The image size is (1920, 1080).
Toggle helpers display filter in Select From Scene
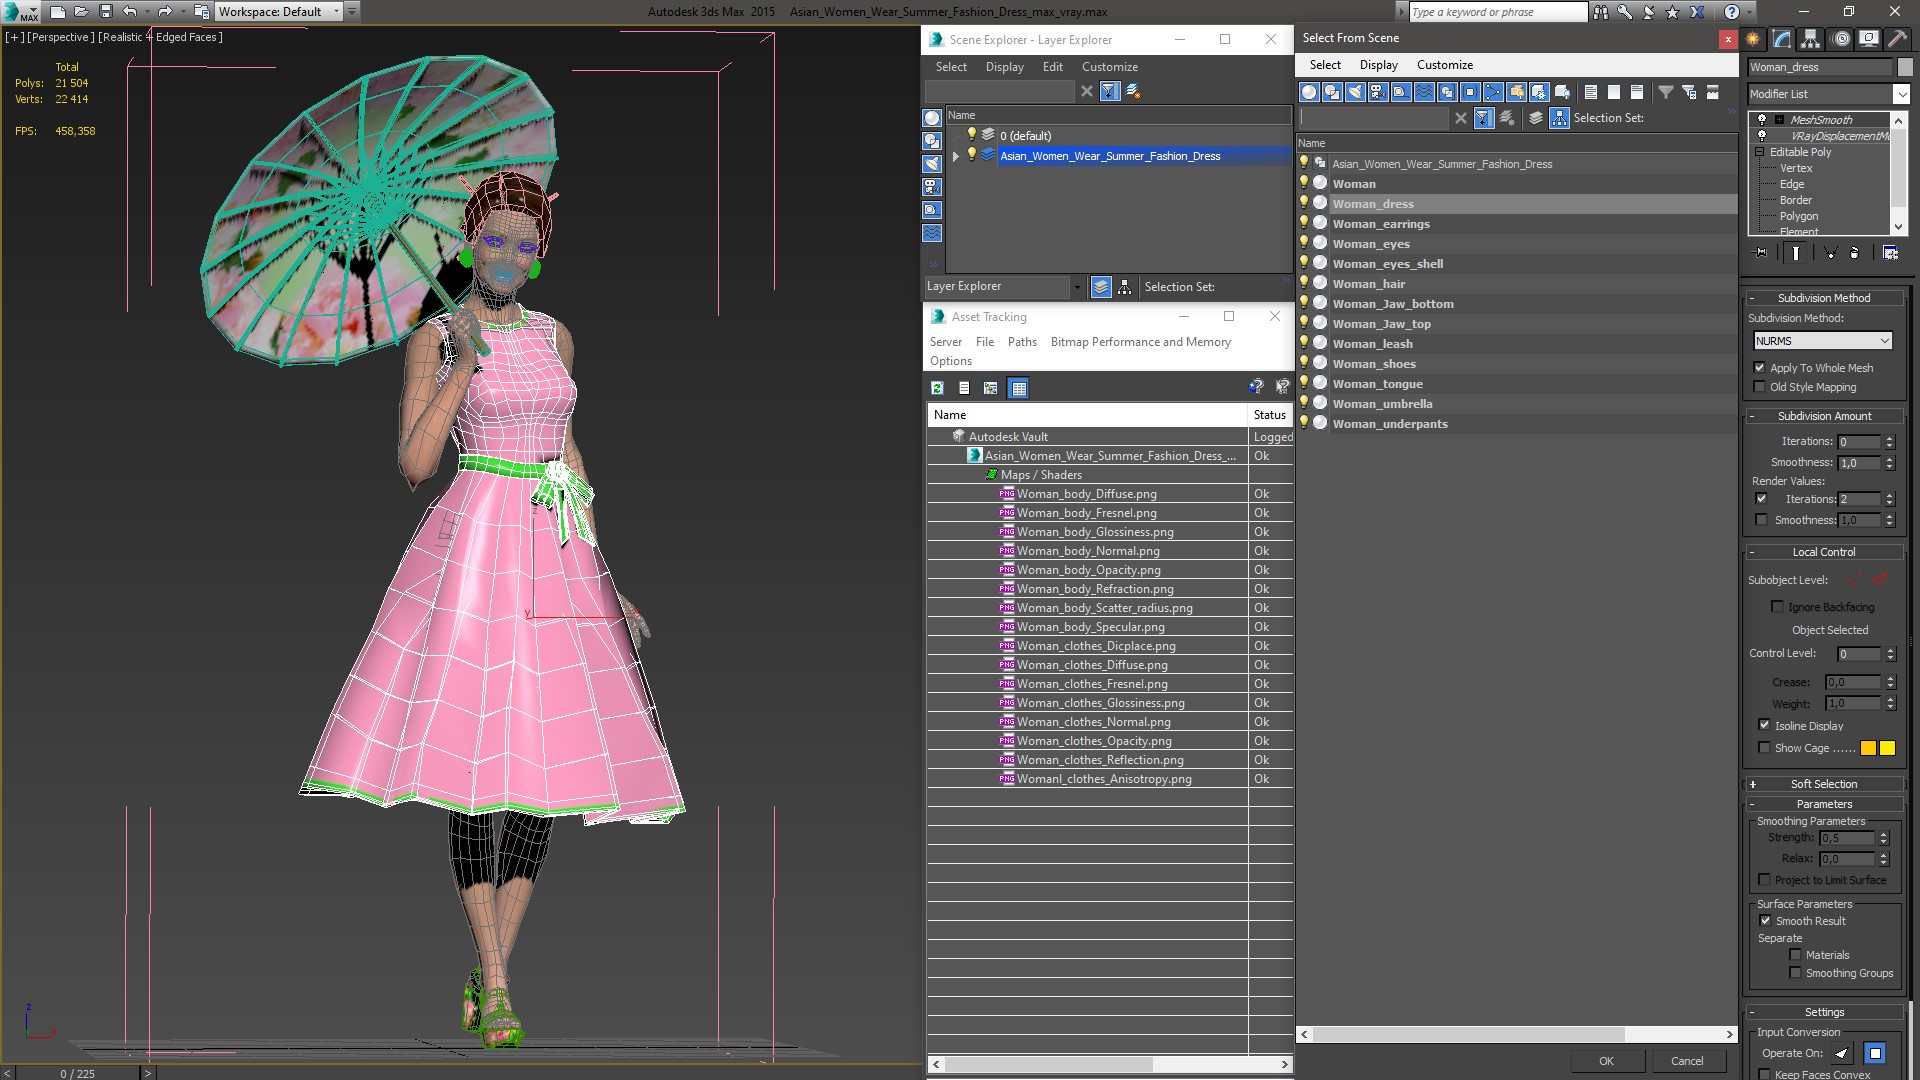[1401, 92]
